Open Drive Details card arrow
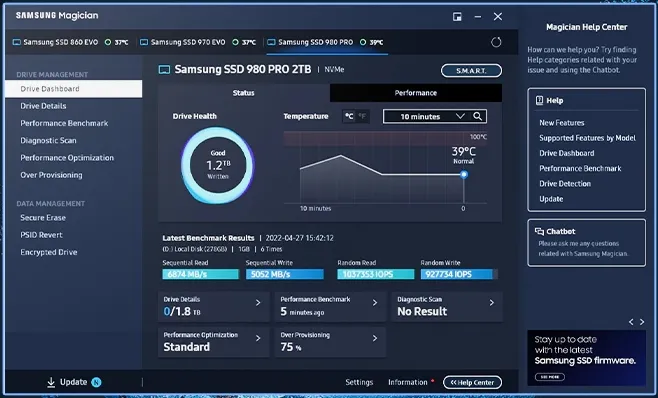 258,303
